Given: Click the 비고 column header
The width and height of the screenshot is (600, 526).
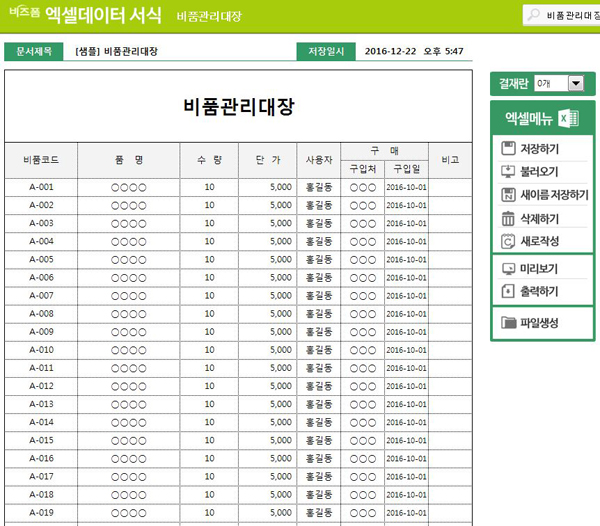Looking at the screenshot, I should (x=450, y=160).
